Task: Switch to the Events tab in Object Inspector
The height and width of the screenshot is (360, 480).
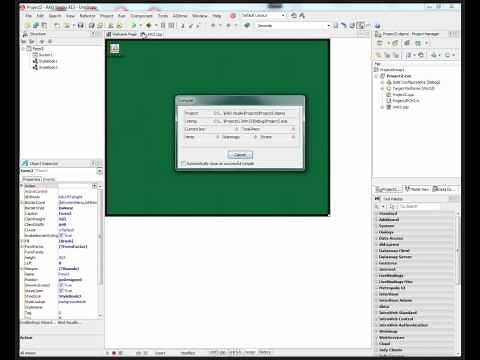Action: pos(49,179)
